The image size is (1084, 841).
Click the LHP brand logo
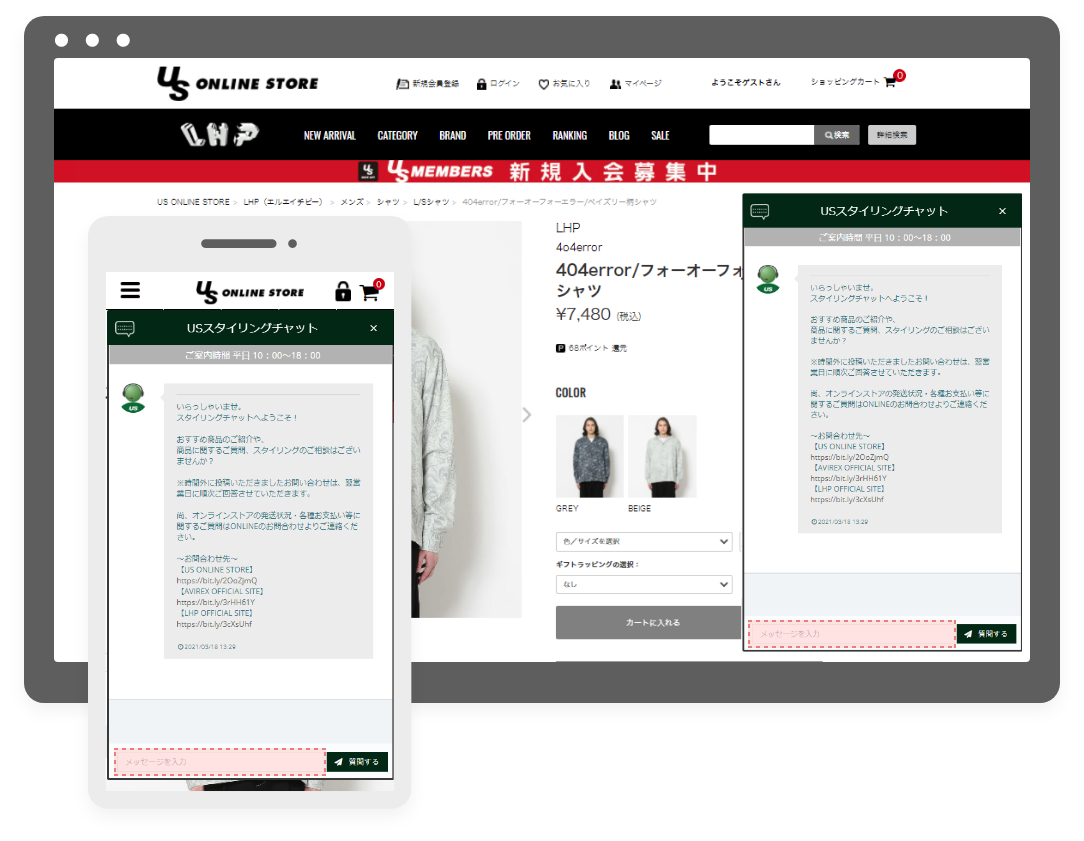(x=220, y=134)
